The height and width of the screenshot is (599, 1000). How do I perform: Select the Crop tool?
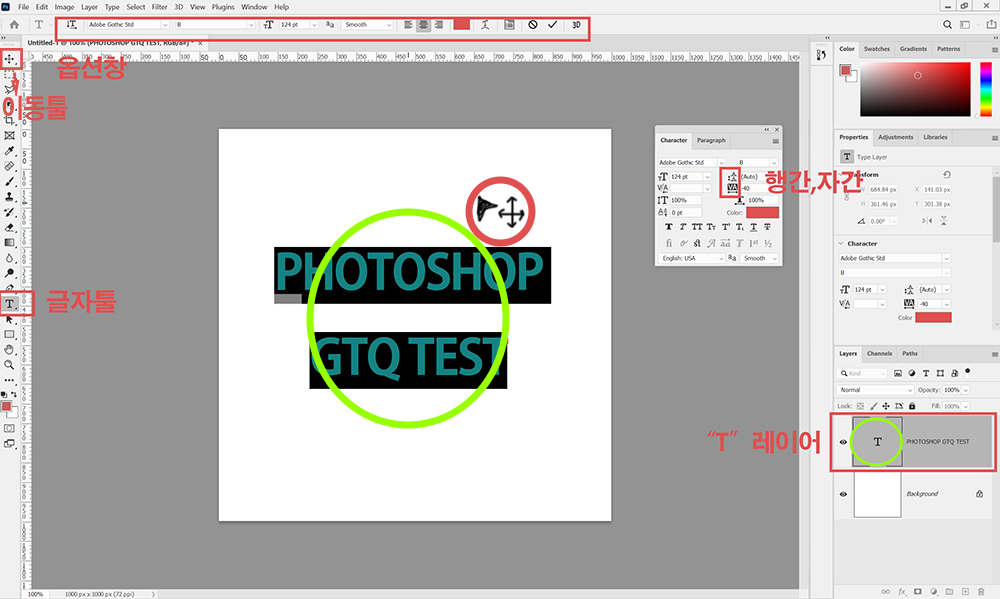coord(9,120)
